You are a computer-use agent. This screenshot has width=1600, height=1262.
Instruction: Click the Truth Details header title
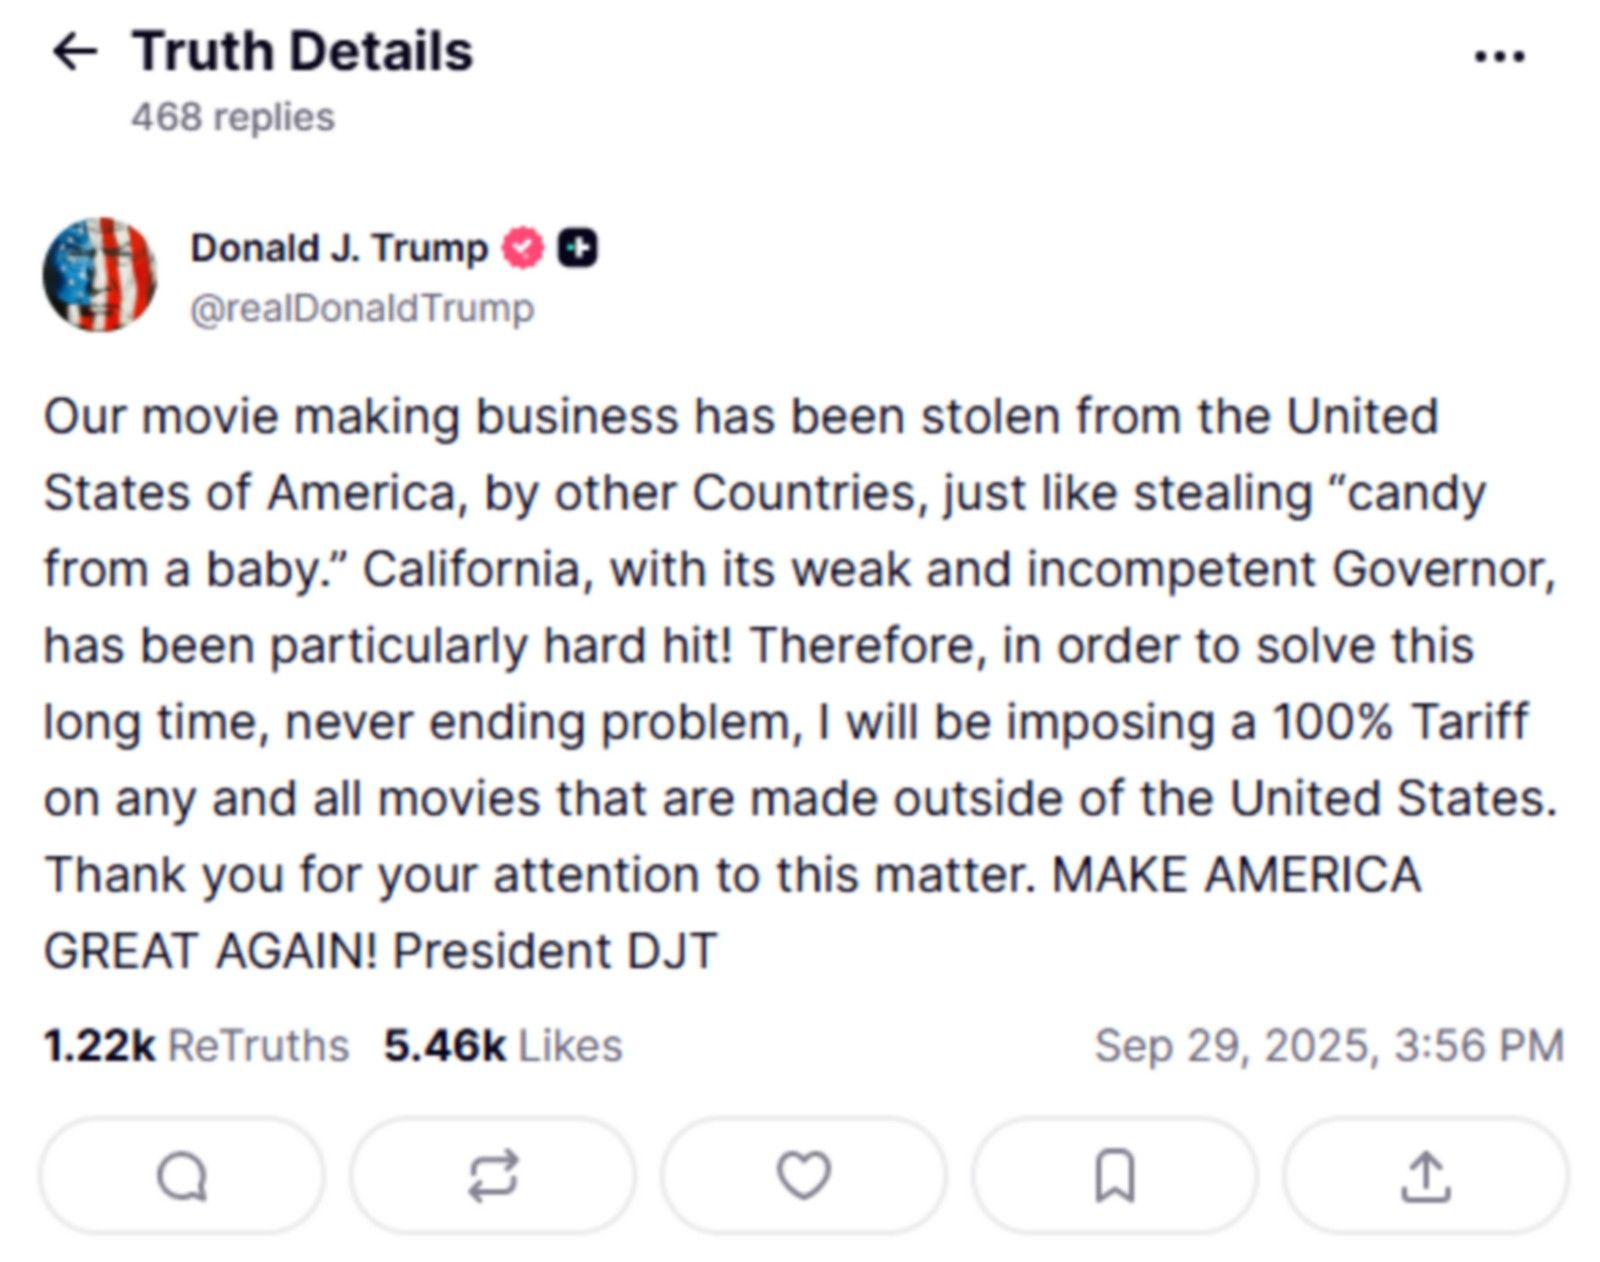click(302, 51)
